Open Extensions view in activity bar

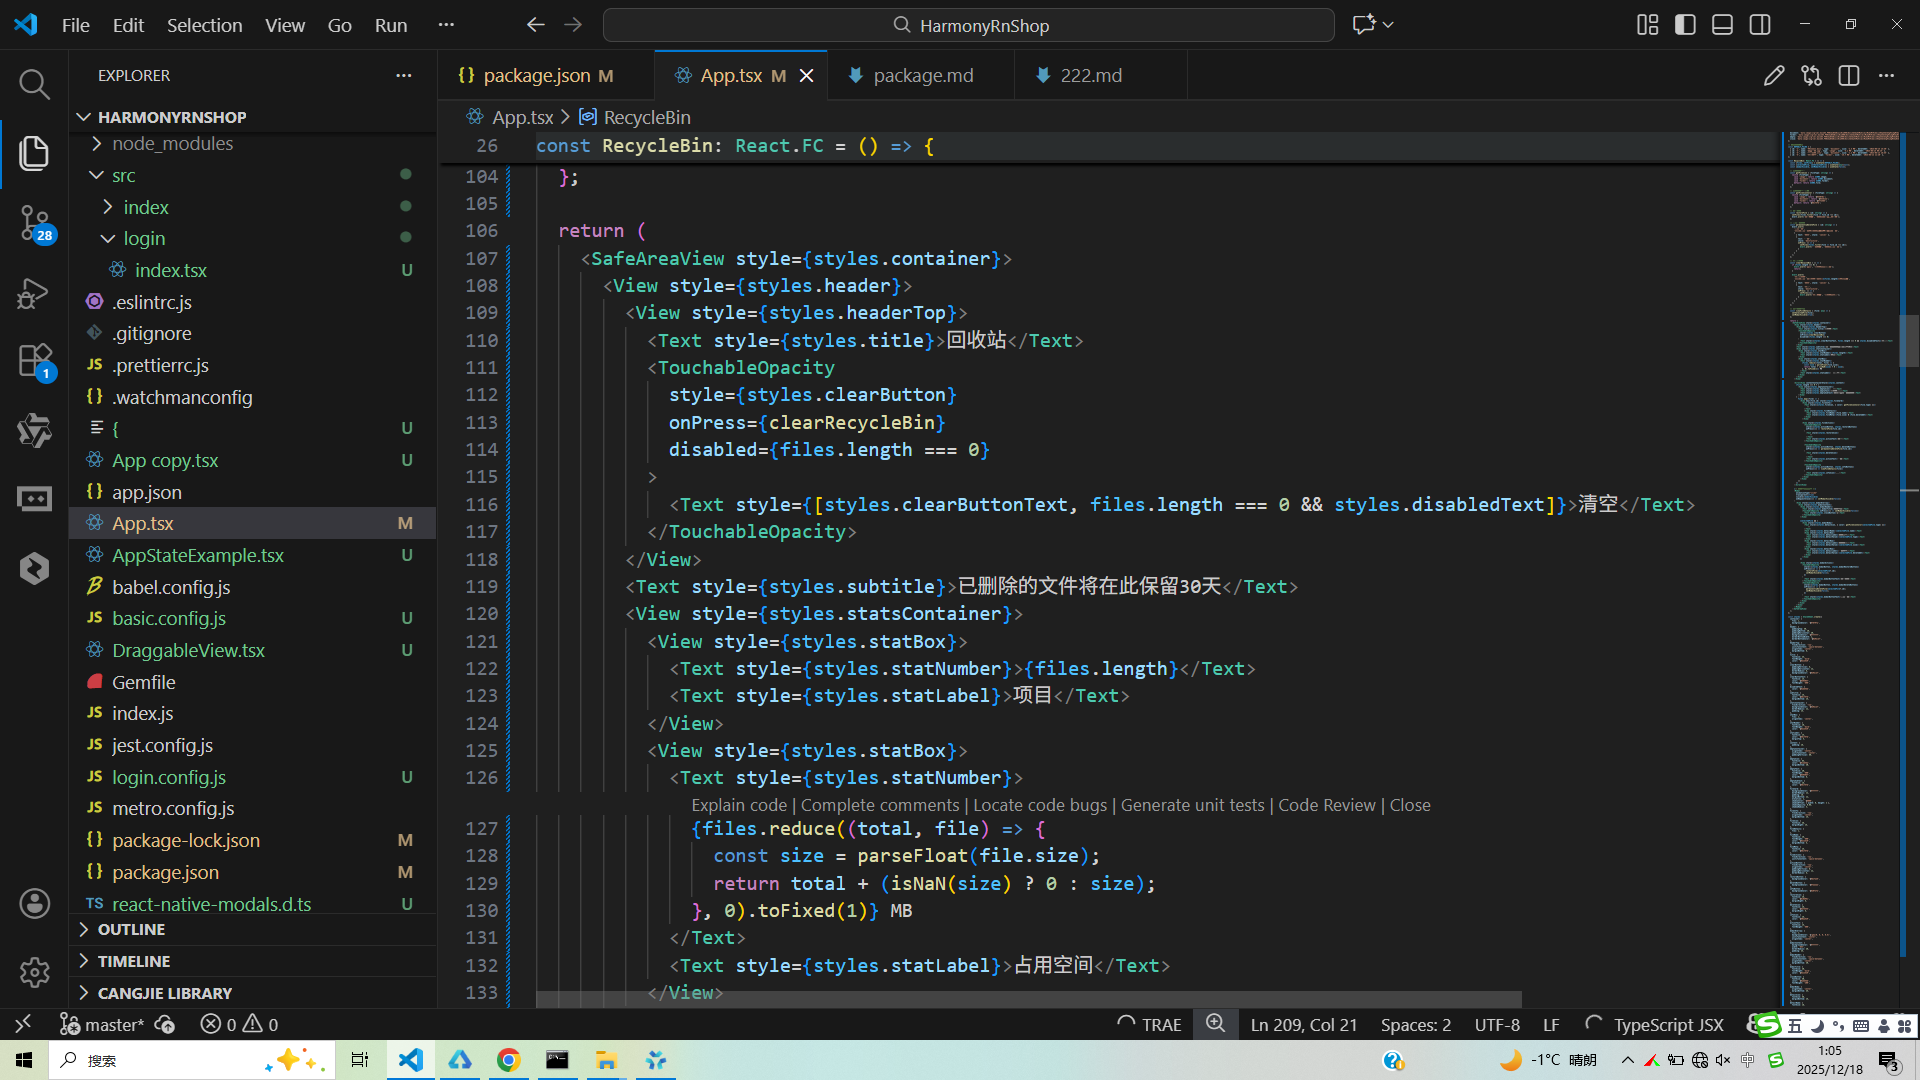coord(34,361)
